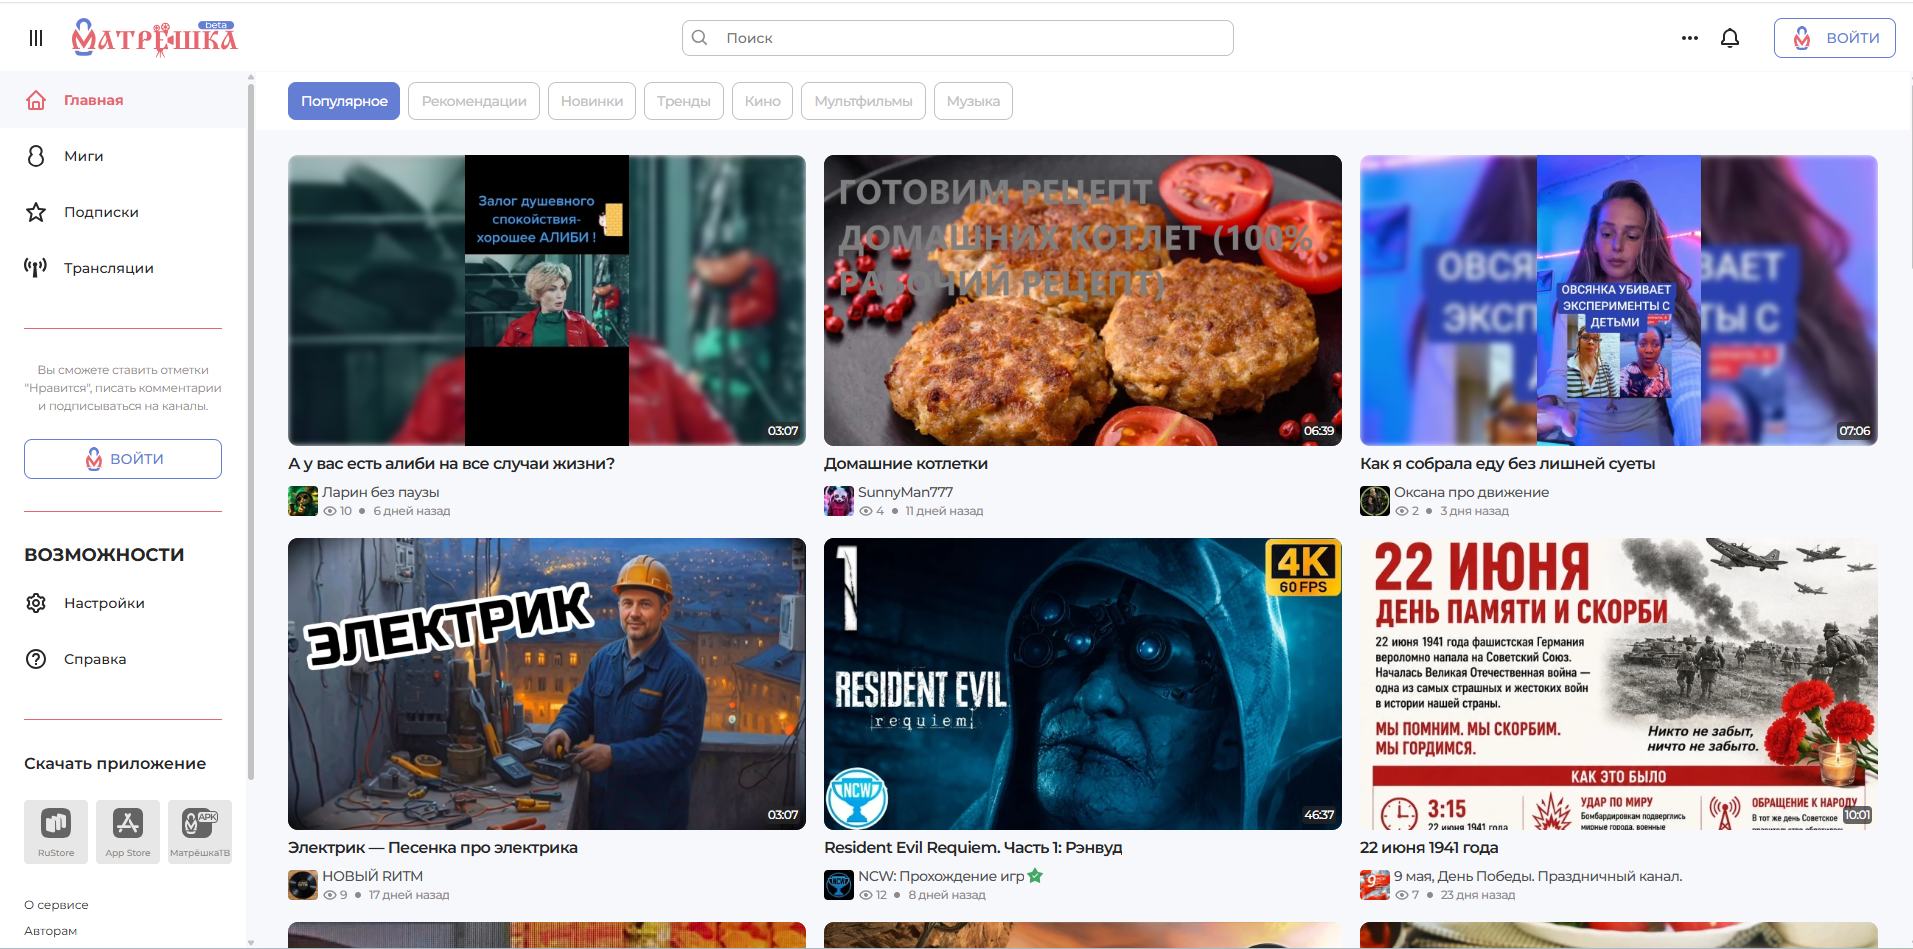Click the Миги icon in sidebar
The width and height of the screenshot is (1913, 949).
(x=36, y=156)
